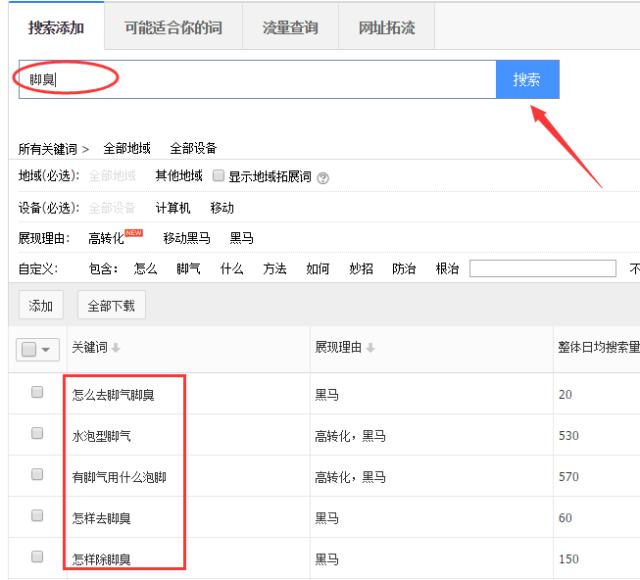Viewport: 640px width, 580px height.
Task: Click keyword 怎么去脚气脚臭
Action: pyautogui.click(x=113, y=395)
